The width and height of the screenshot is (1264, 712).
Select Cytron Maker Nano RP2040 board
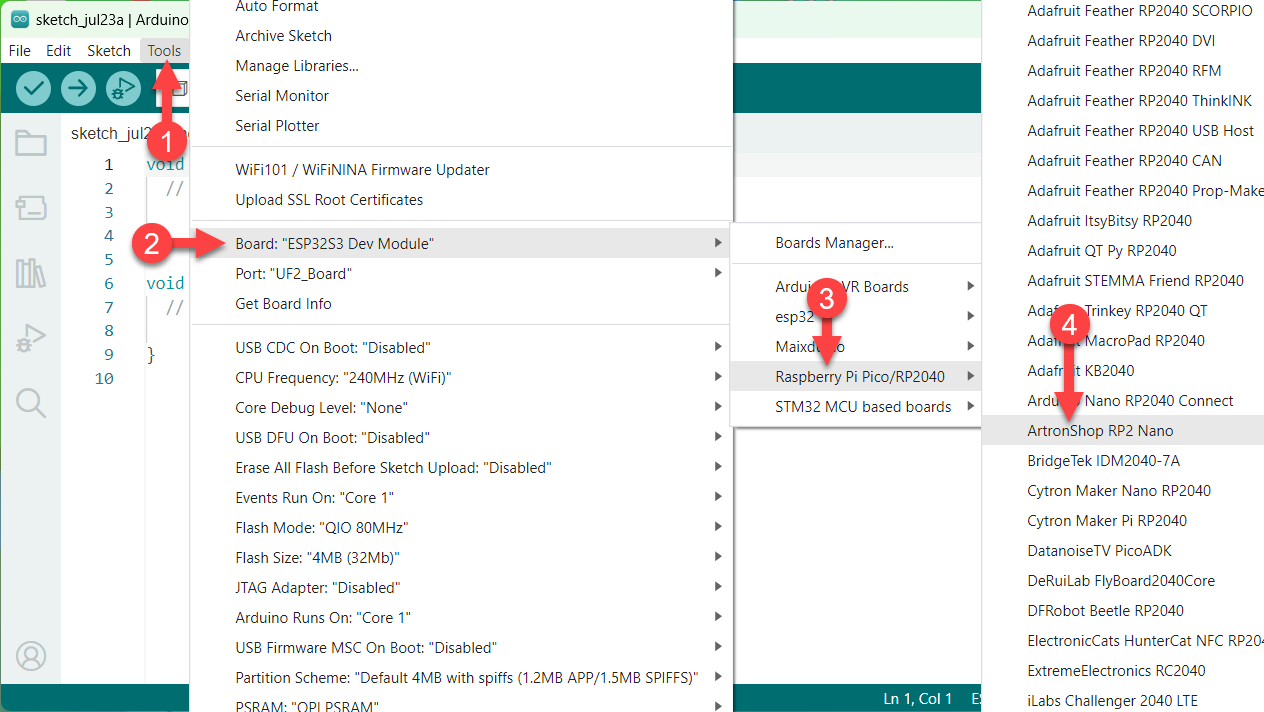click(1124, 491)
